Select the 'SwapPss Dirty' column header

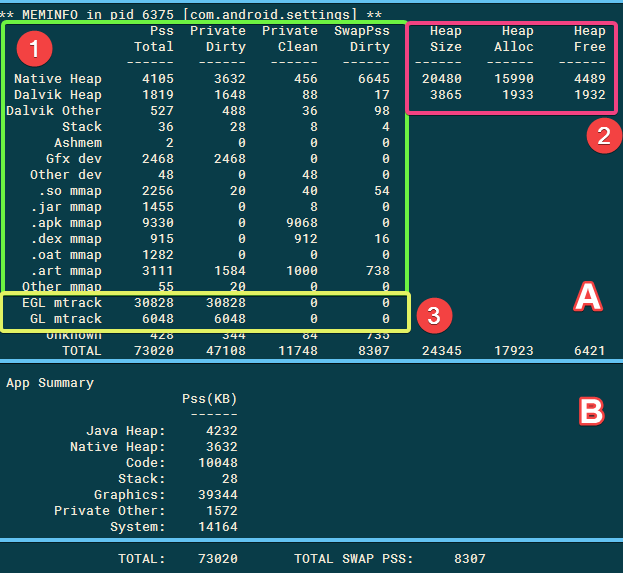(x=362, y=39)
